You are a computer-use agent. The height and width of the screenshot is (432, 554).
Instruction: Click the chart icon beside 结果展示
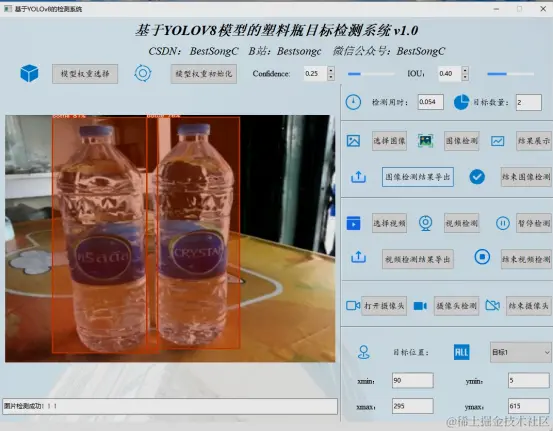pyautogui.click(x=497, y=141)
